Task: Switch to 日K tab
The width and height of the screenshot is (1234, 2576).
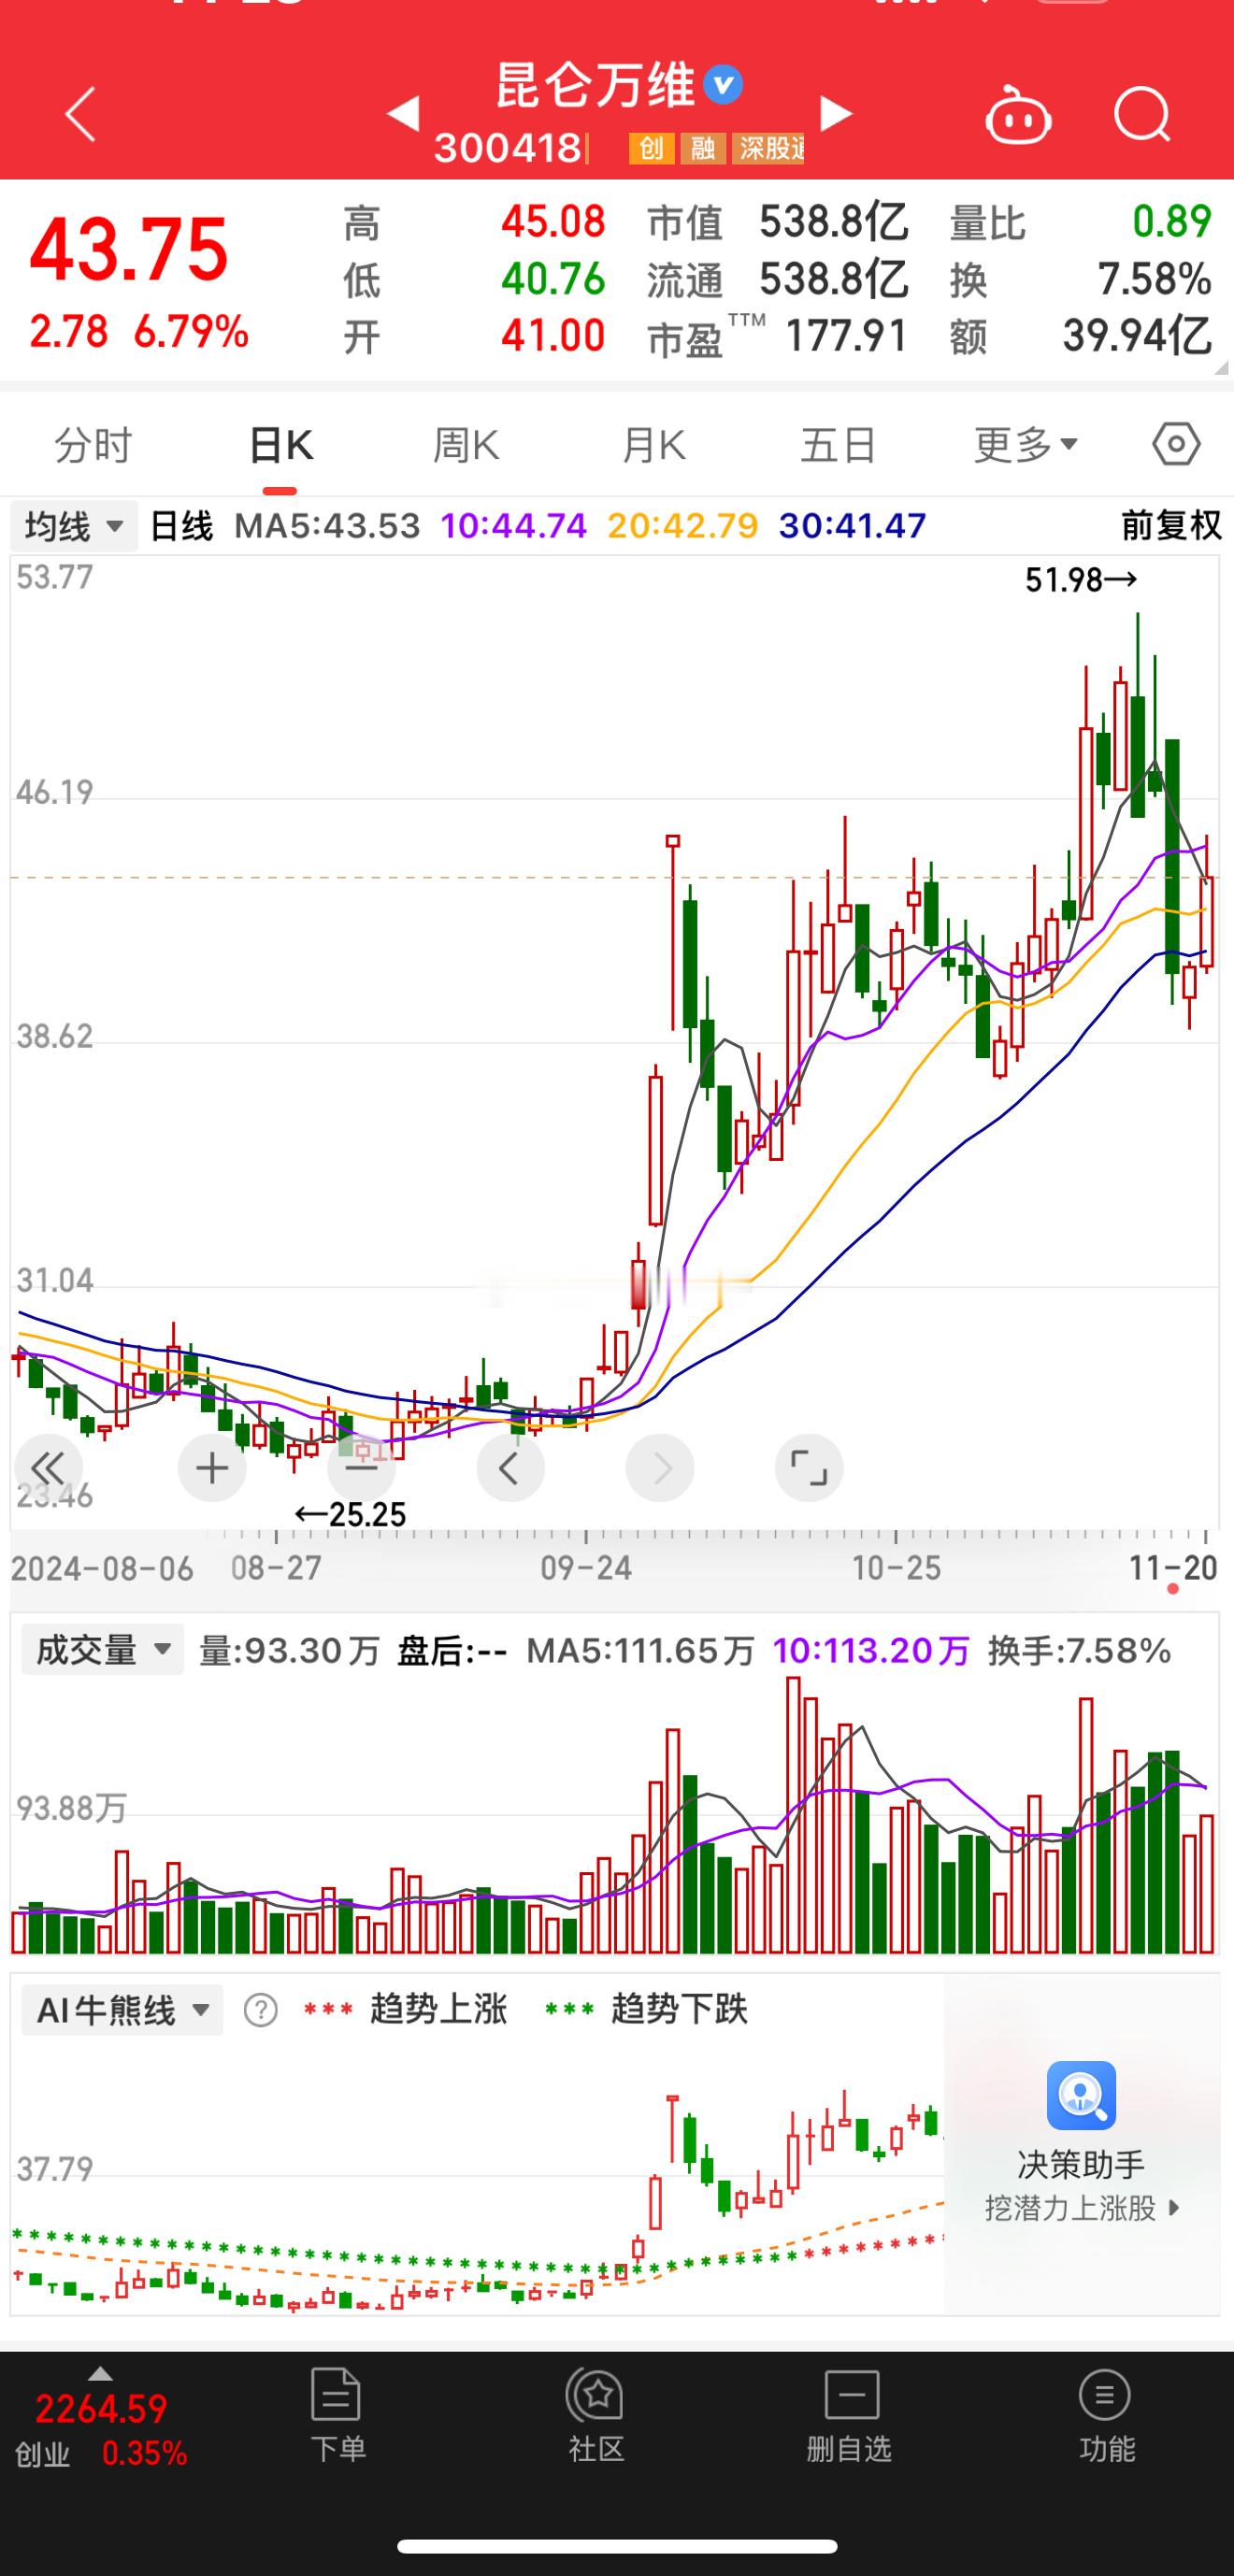Action: tap(281, 445)
